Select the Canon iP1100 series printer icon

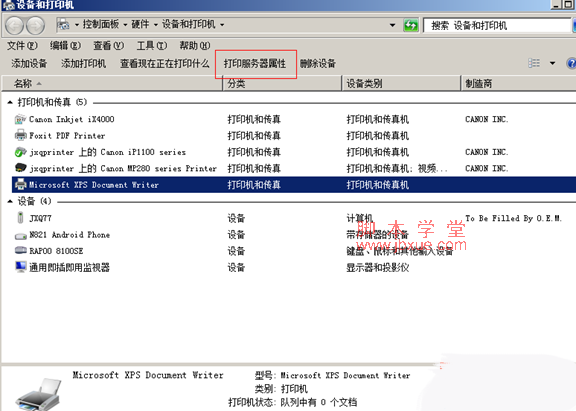pyautogui.click(x=21, y=152)
